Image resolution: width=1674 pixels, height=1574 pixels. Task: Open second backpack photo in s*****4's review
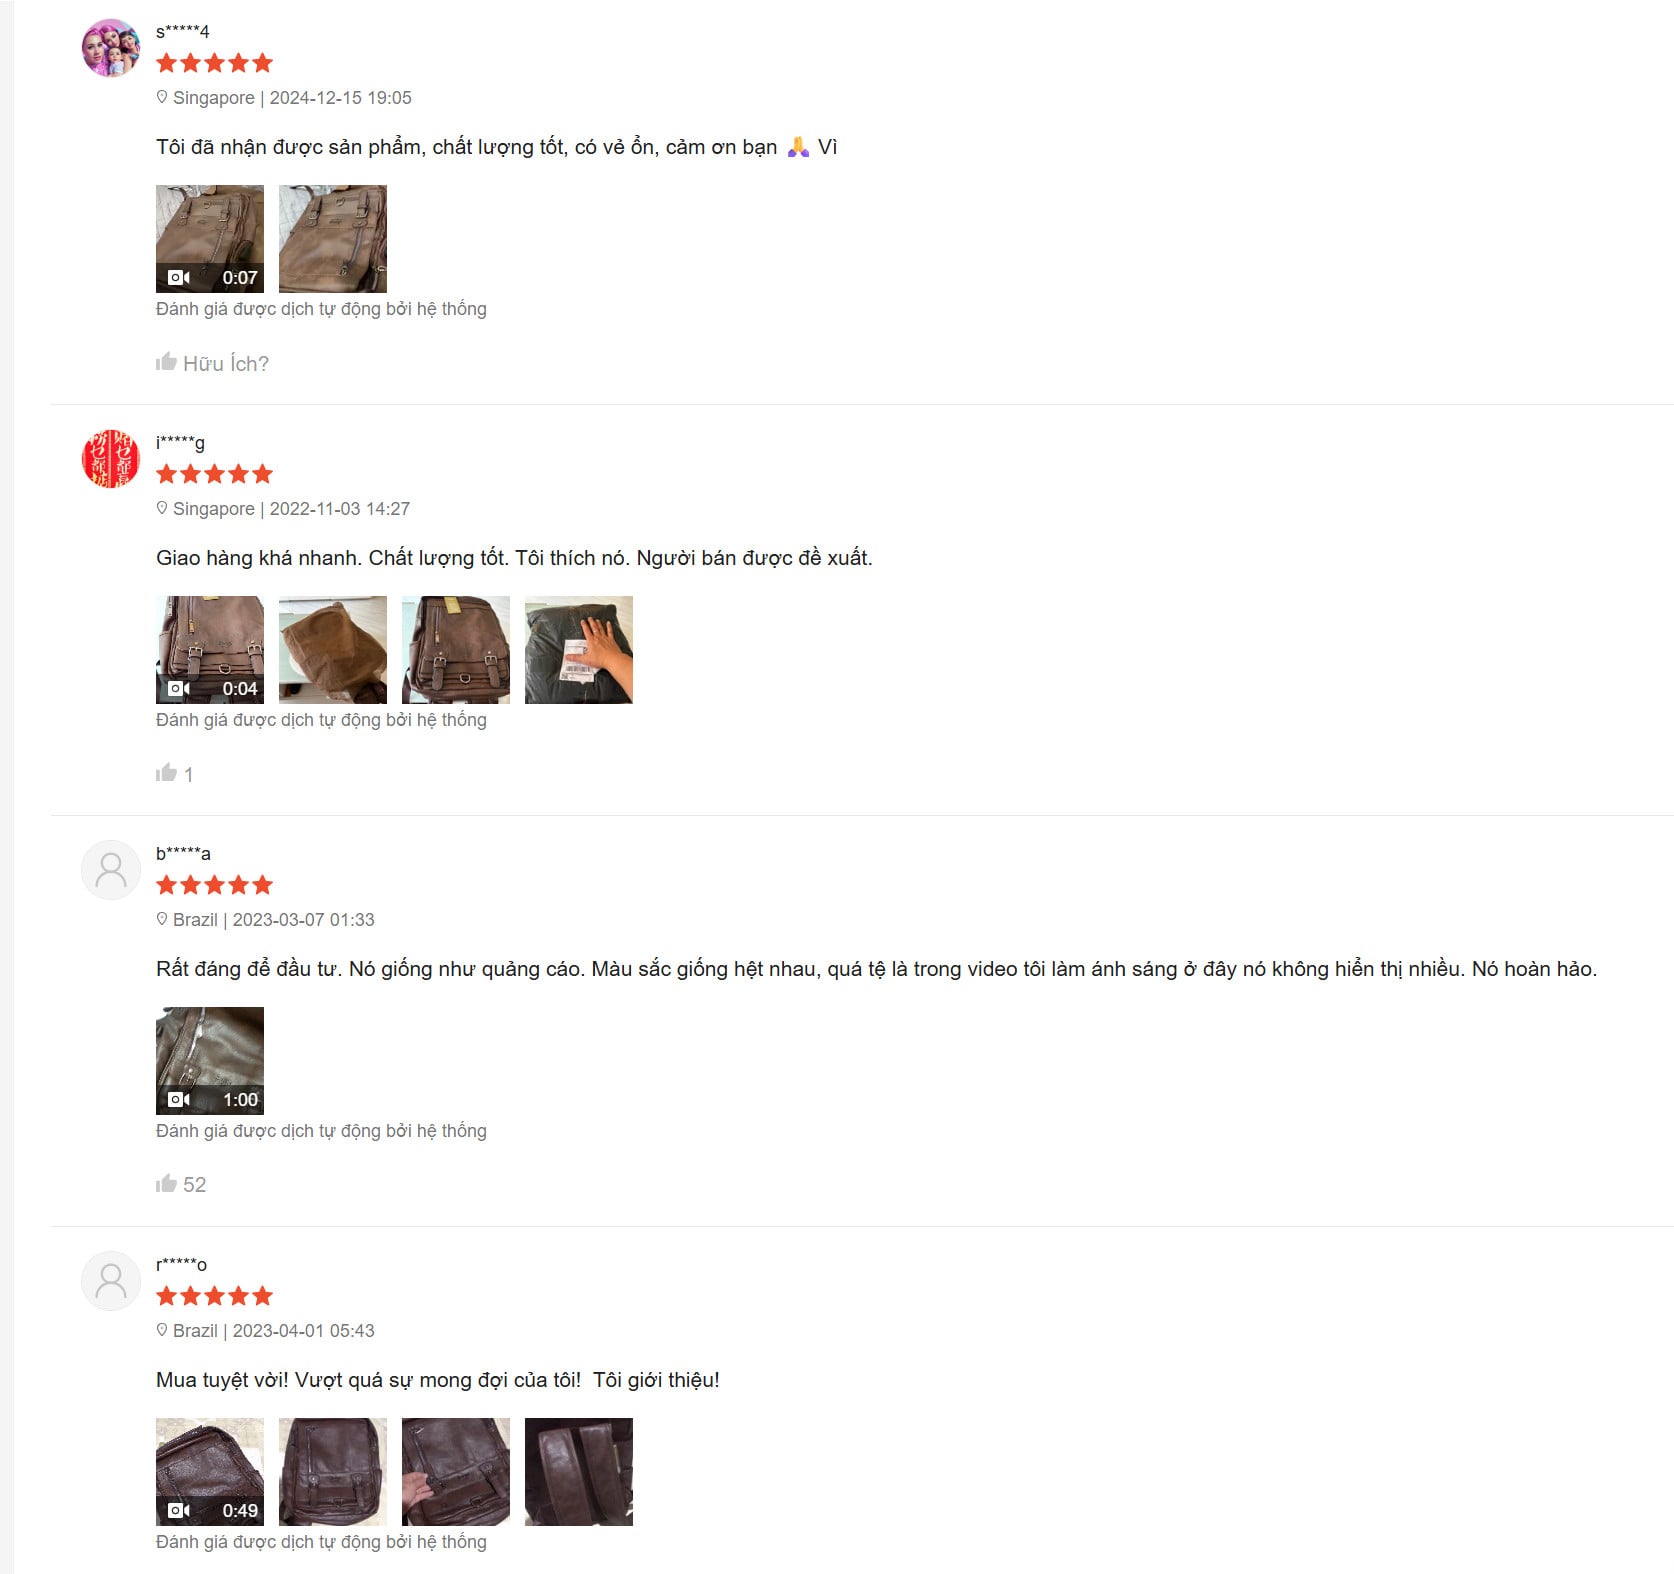point(333,239)
